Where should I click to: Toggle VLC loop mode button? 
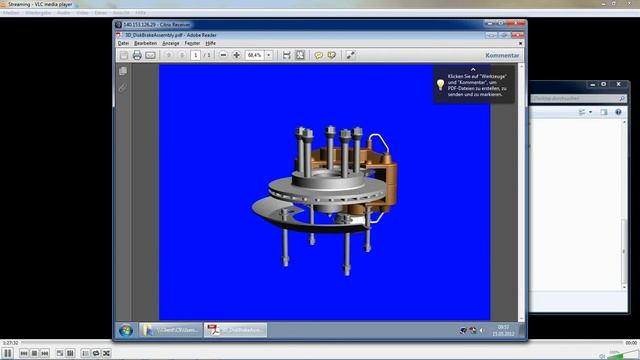pyautogui.click(x=96, y=353)
